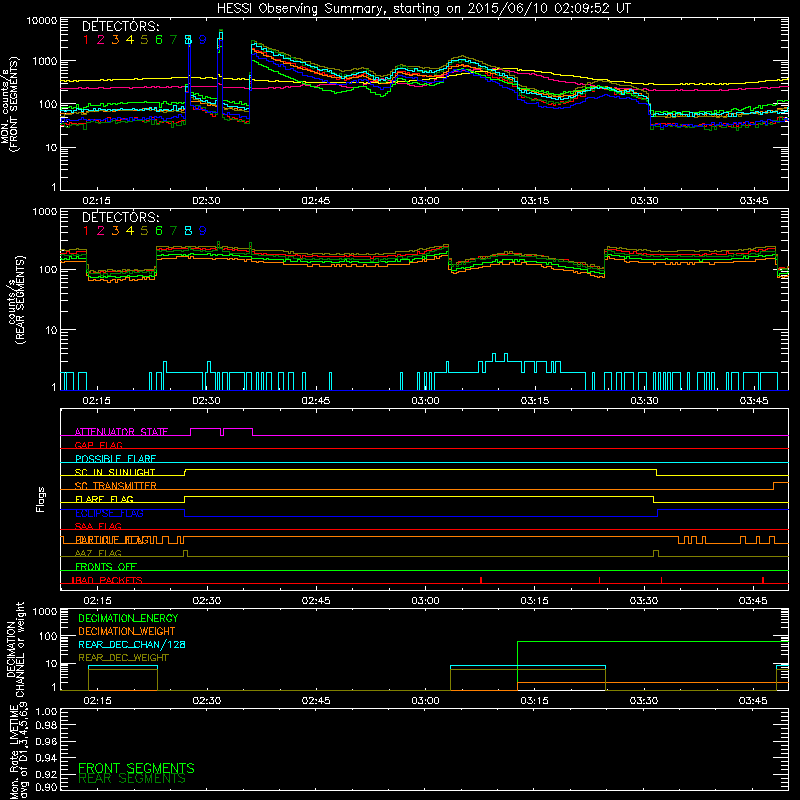Click the PARTICLE FLAG label
The image size is (800, 800).
click(x=112, y=539)
